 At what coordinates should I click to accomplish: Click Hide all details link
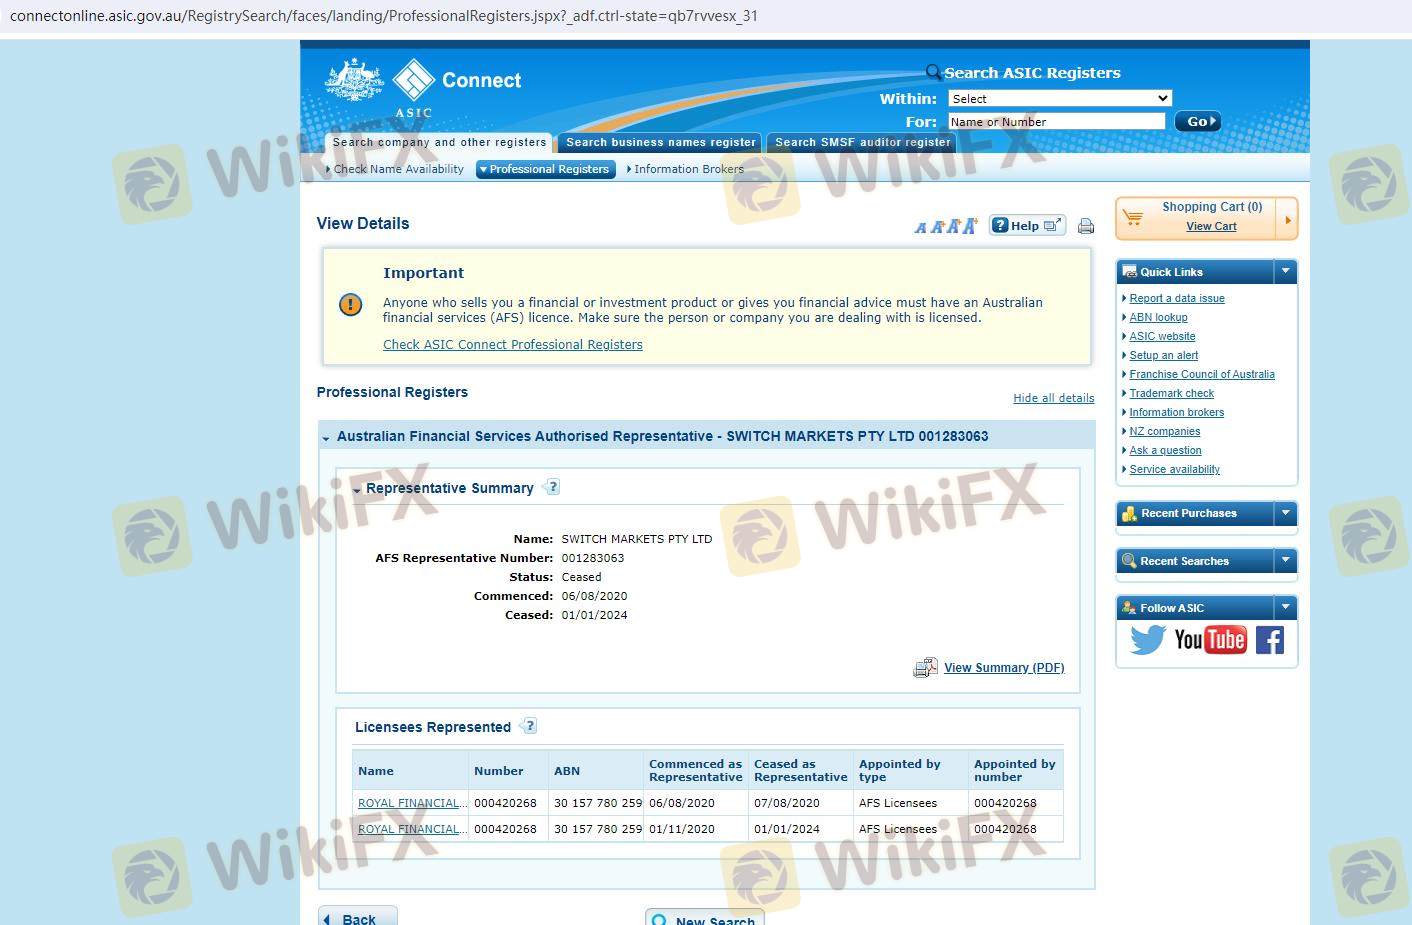tap(1054, 398)
